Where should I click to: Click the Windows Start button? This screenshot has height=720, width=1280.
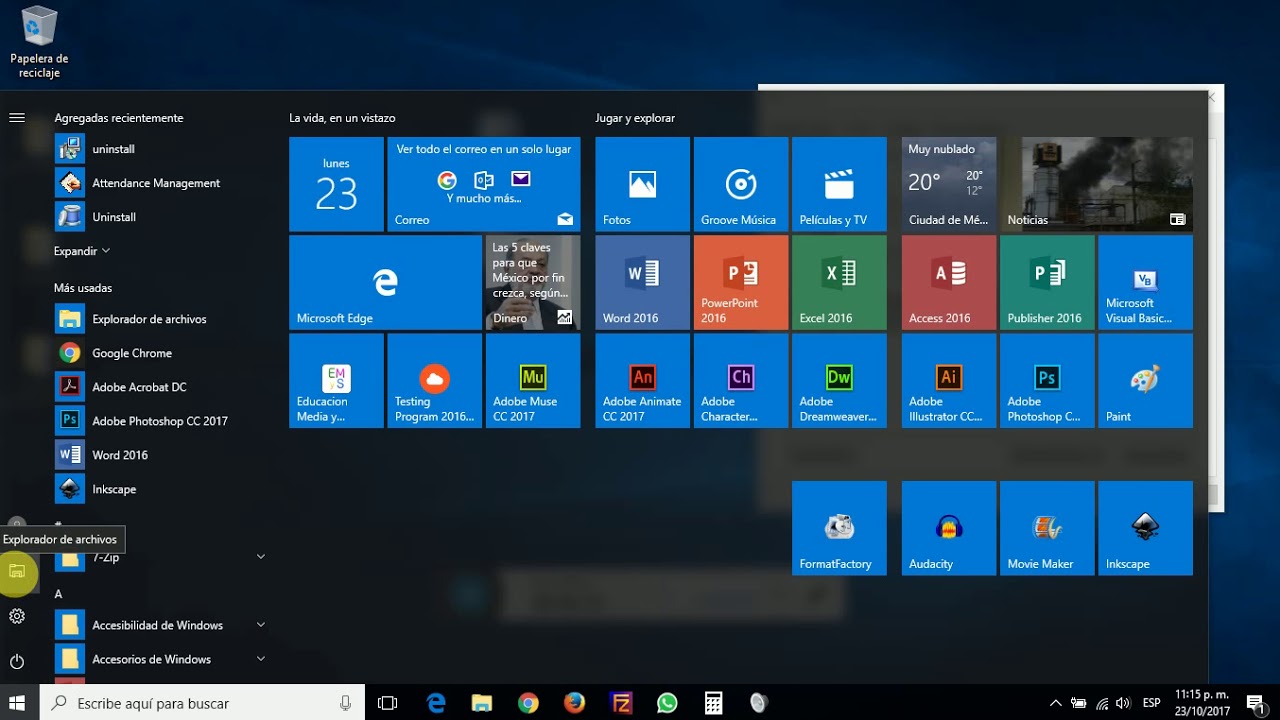pos(17,703)
